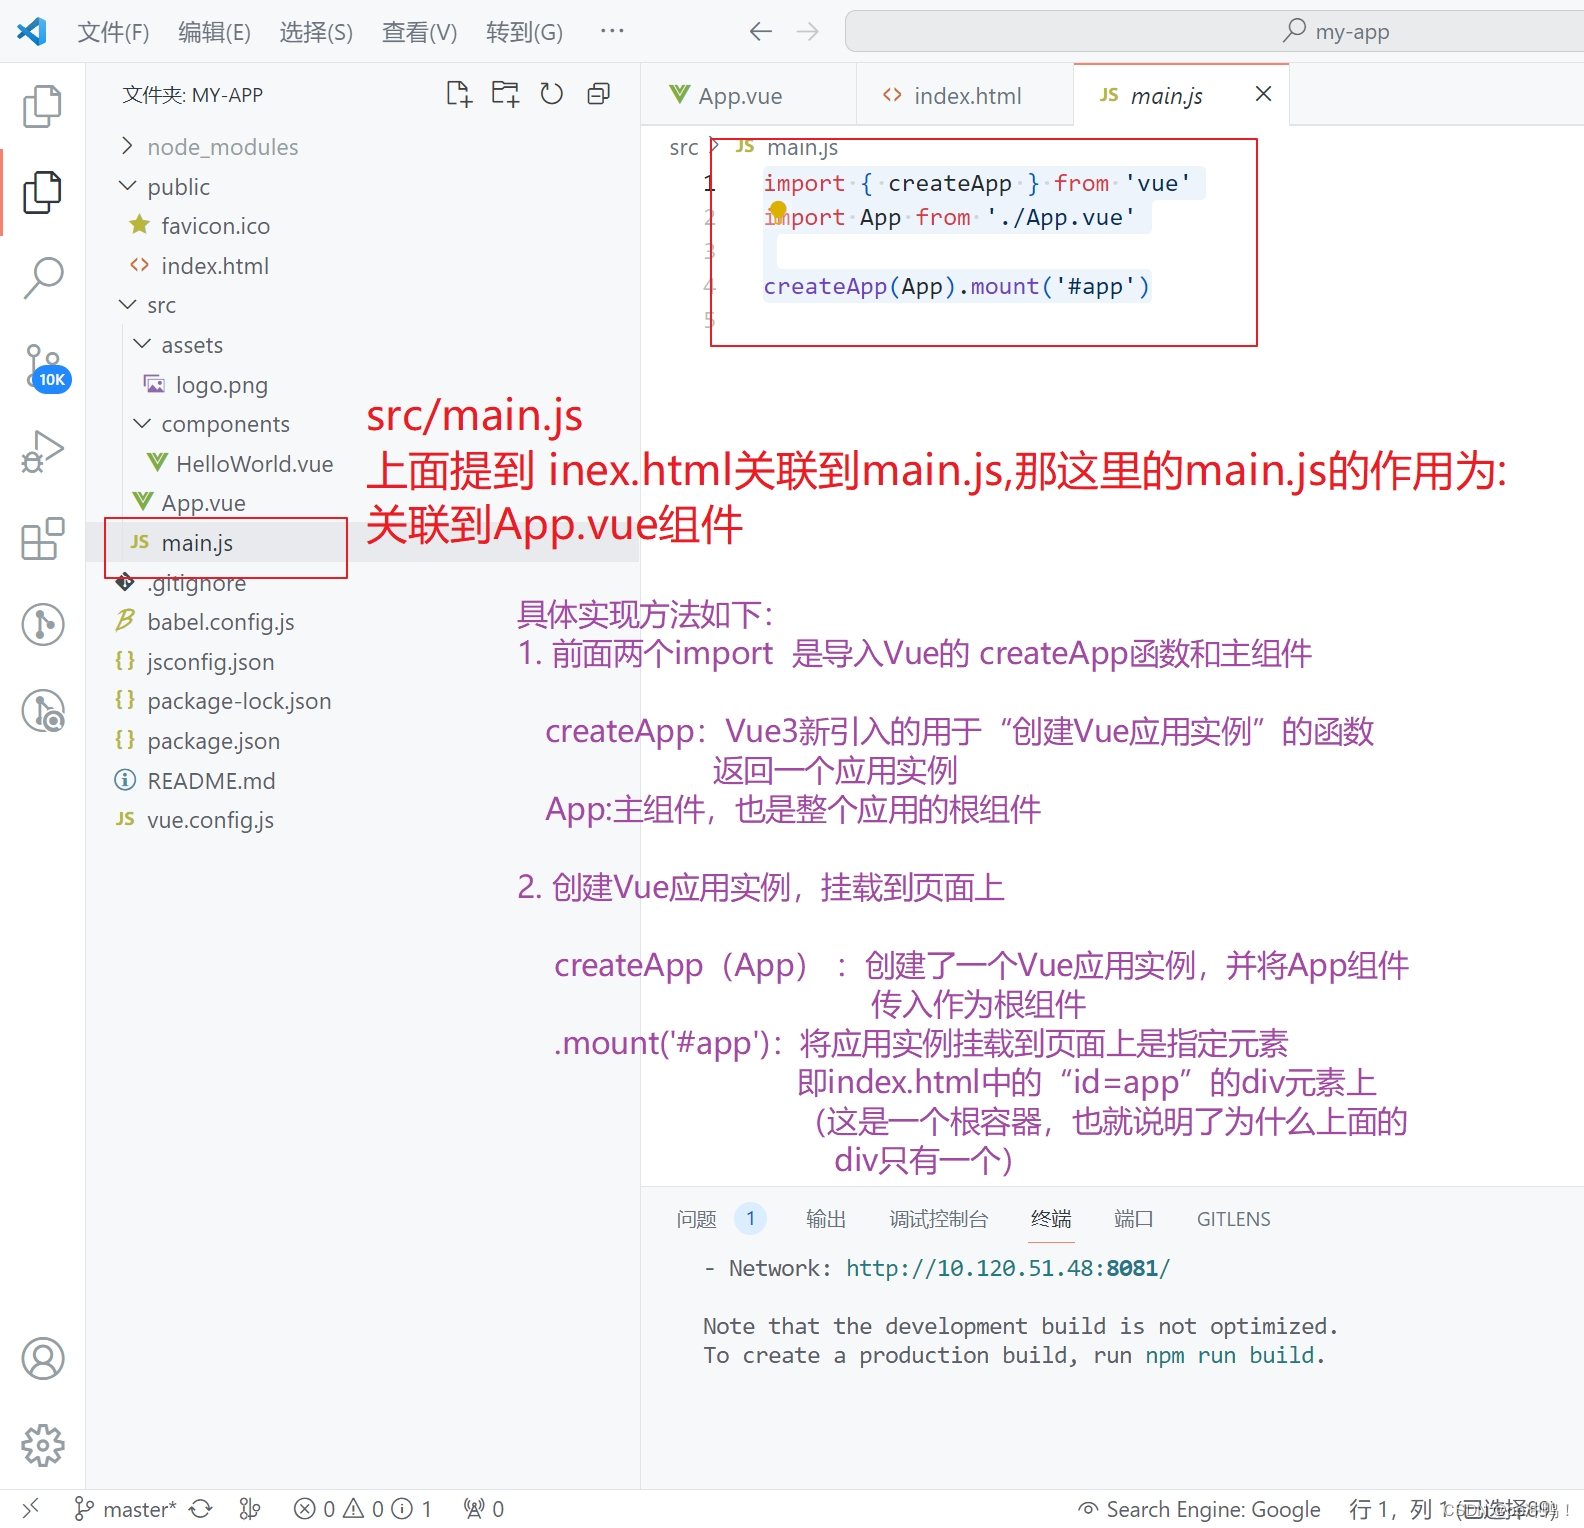
Task: Open the VS Code logo menu
Action: [32, 32]
